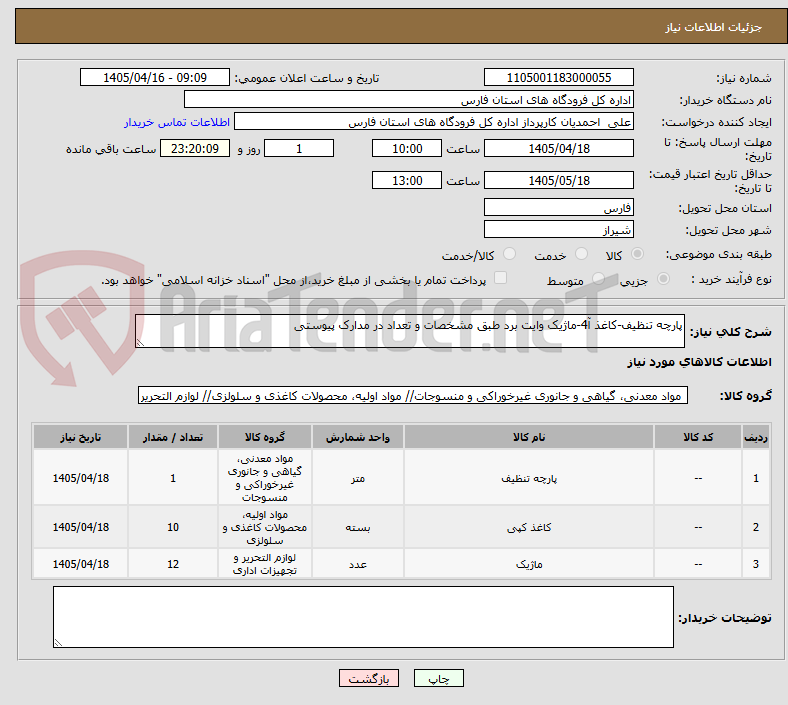The width and height of the screenshot is (788, 705).
Task: Select the کالا/خدمت radio button
Action: coord(509,254)
